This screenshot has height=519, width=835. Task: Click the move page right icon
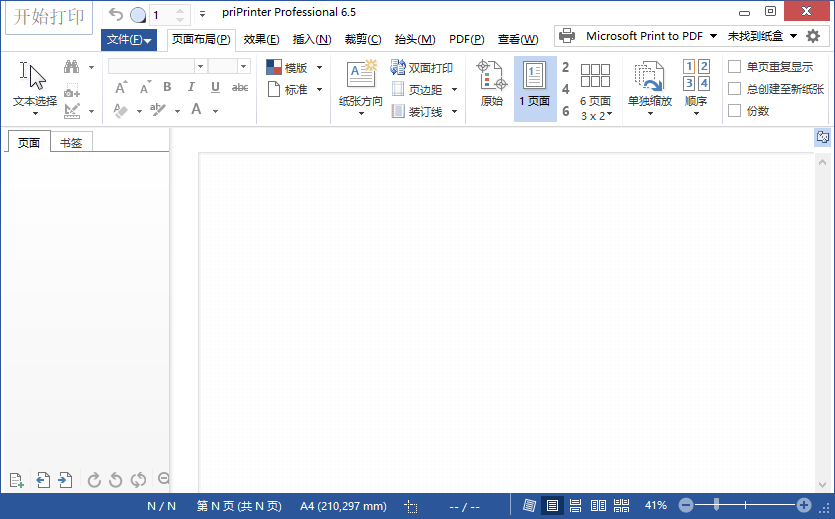(x=66, y=480)
